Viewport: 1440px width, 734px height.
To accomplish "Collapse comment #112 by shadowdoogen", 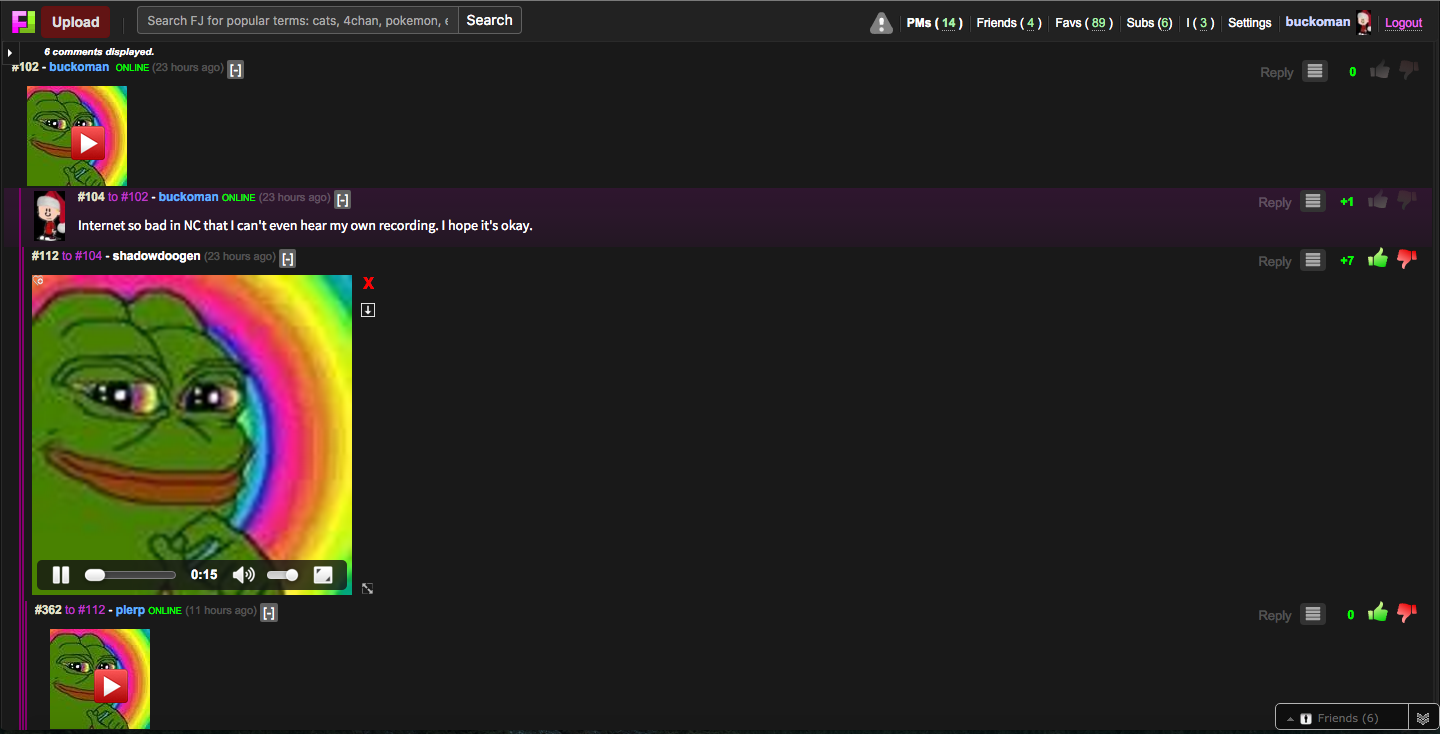I will 287,259.
